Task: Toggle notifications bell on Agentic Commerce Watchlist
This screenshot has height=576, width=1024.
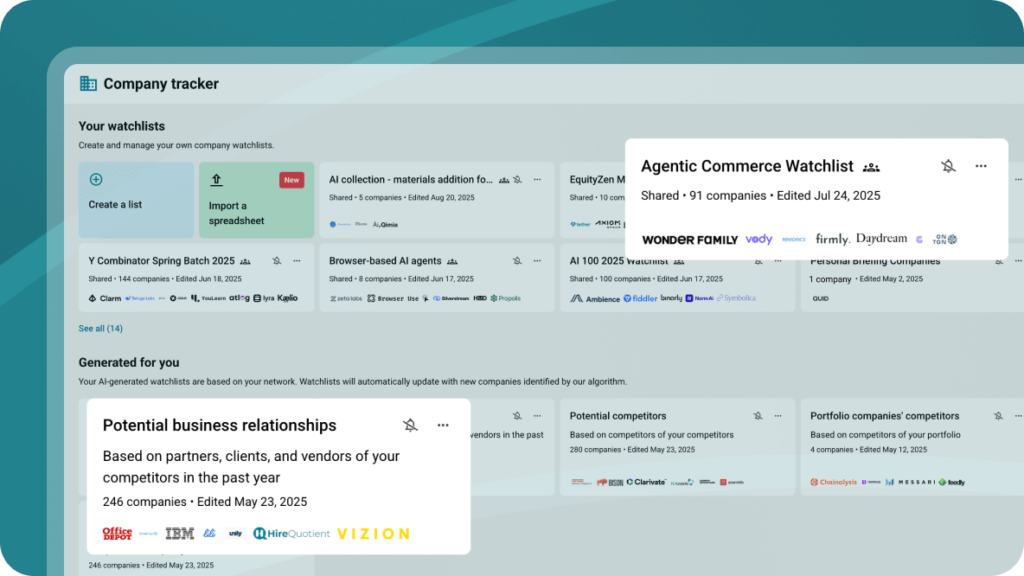Action: (x=948, y=166)
